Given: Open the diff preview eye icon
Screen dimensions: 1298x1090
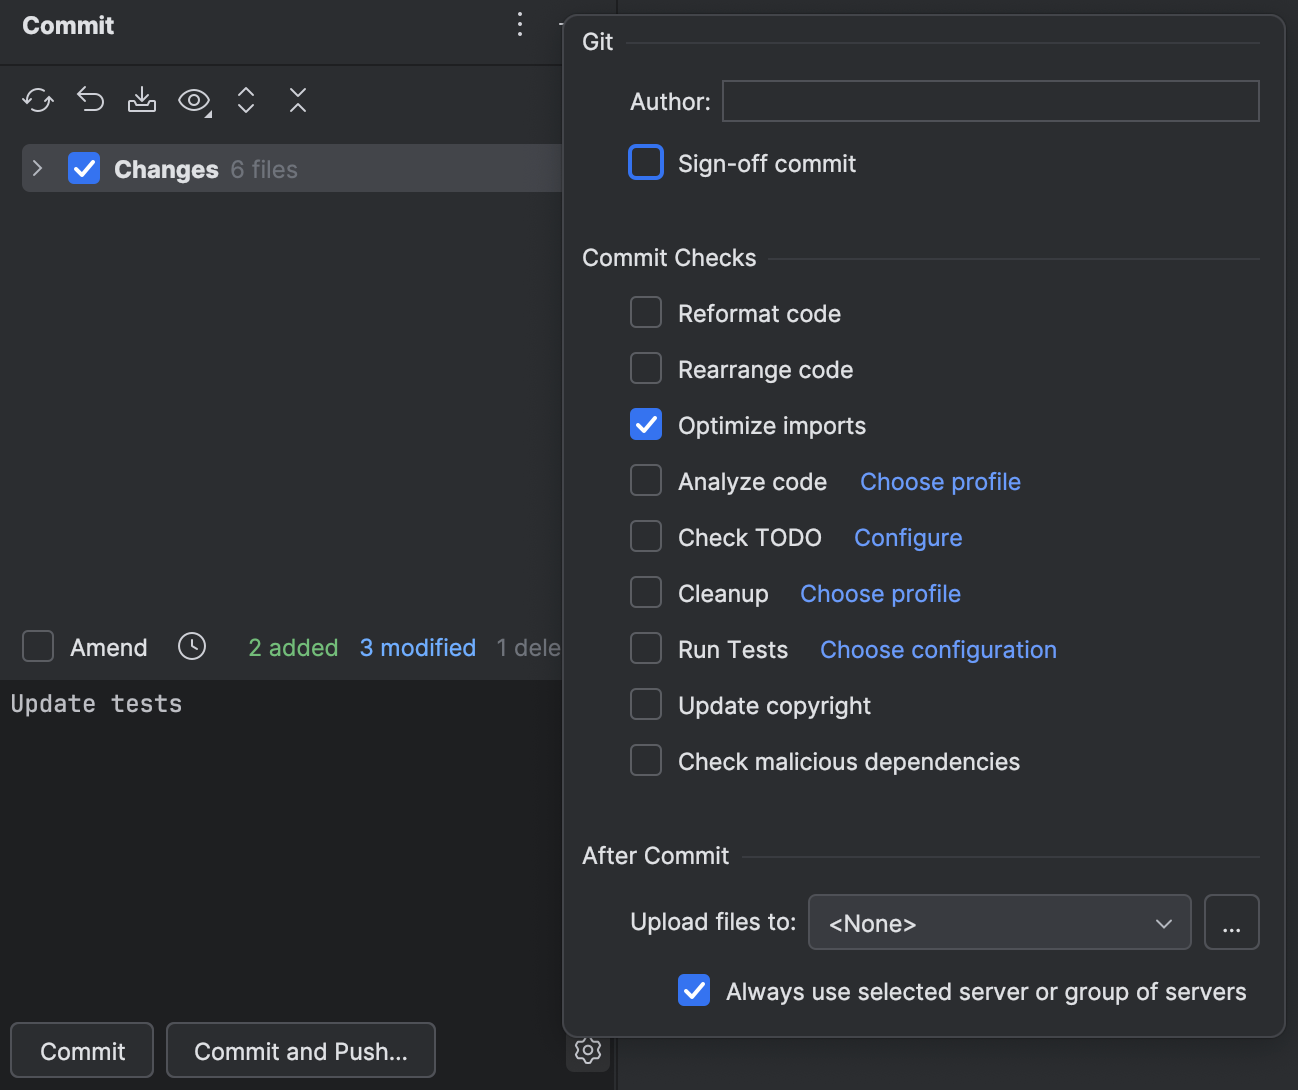Looking at the screenshot, I should click(193, 100).
